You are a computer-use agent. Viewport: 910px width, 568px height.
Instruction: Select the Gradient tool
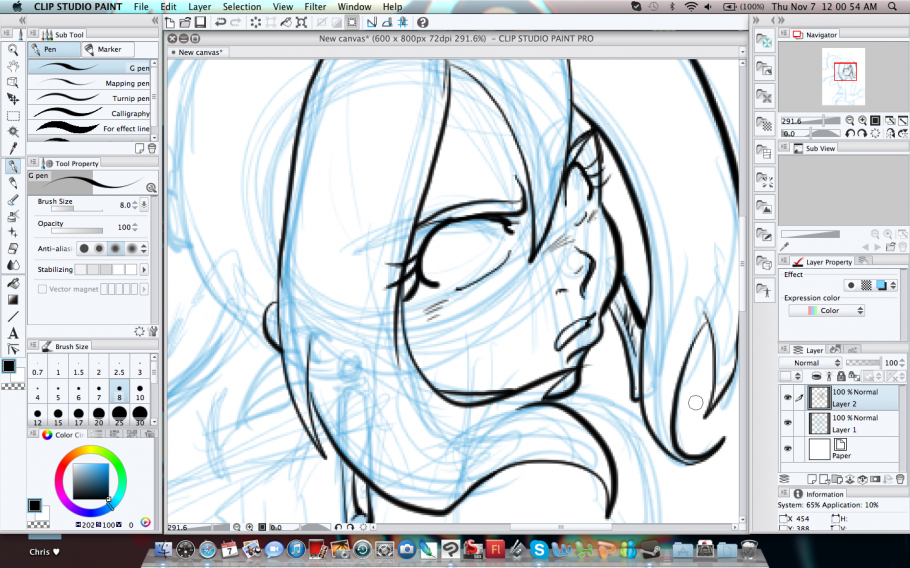[x=13, y=300]
